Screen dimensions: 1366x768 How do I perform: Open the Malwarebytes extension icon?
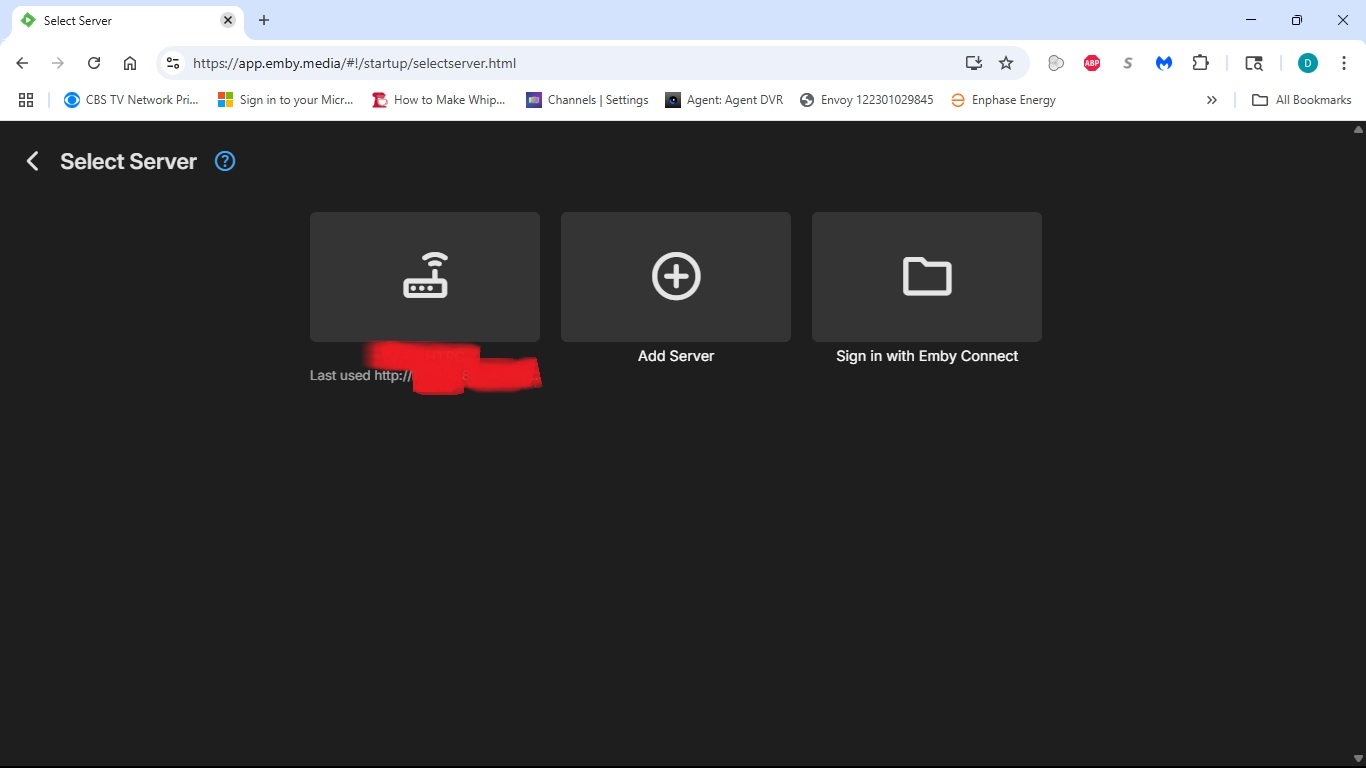point(1164,63)
